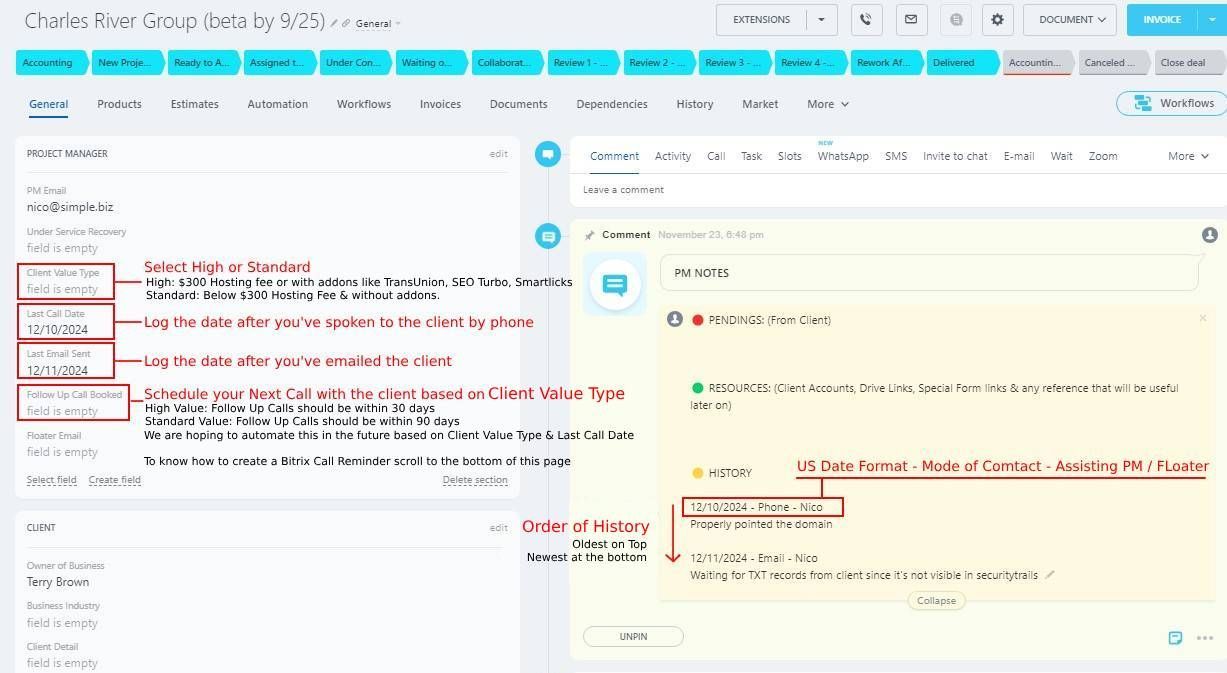
Task: Click the PM NOTES comment bubble
Action: click(x=929, y=272)
